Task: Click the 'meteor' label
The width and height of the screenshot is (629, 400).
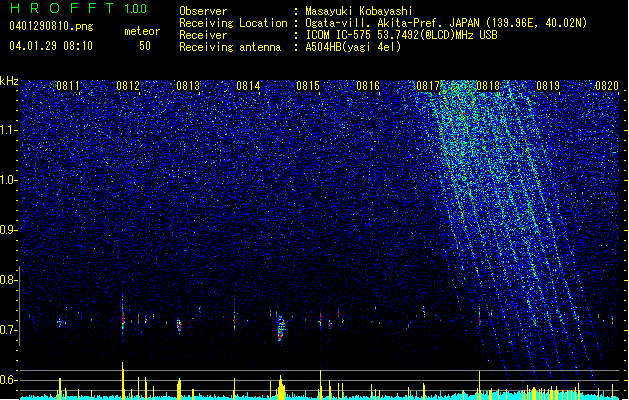Action: [x=142, y=31]
